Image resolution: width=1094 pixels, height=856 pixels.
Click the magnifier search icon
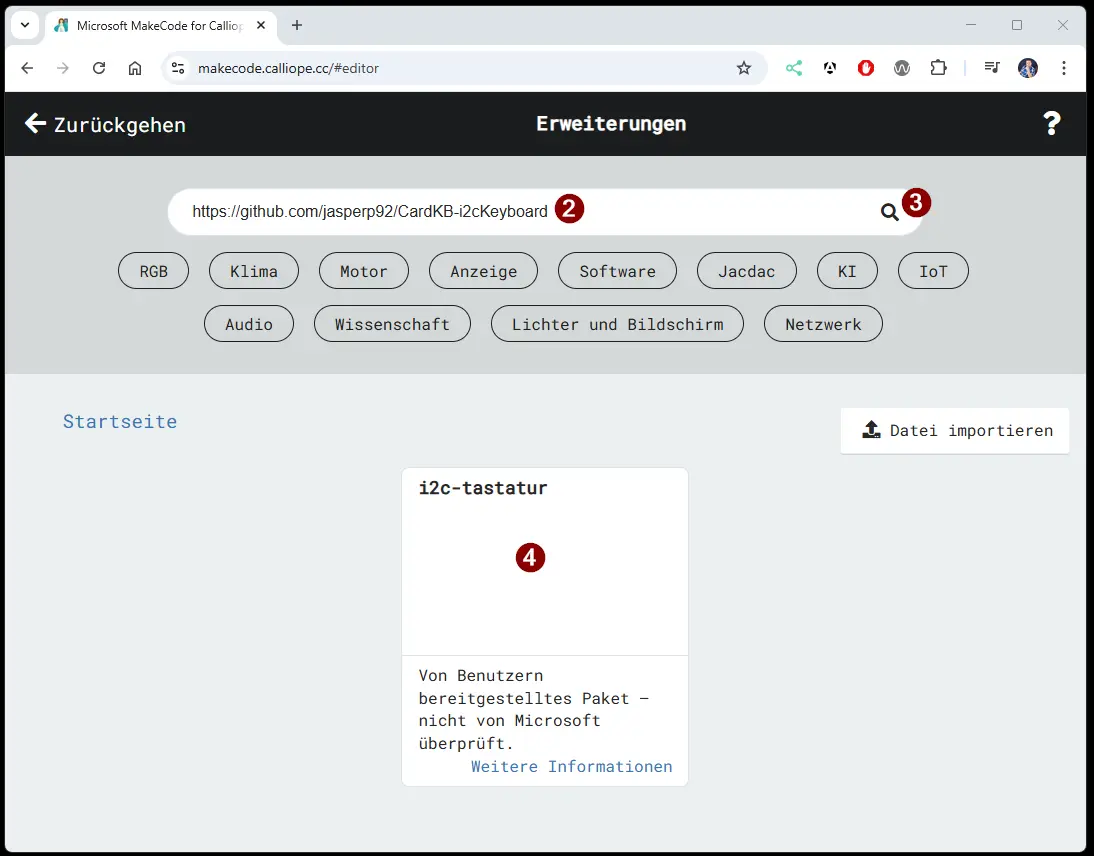(889, 212)
